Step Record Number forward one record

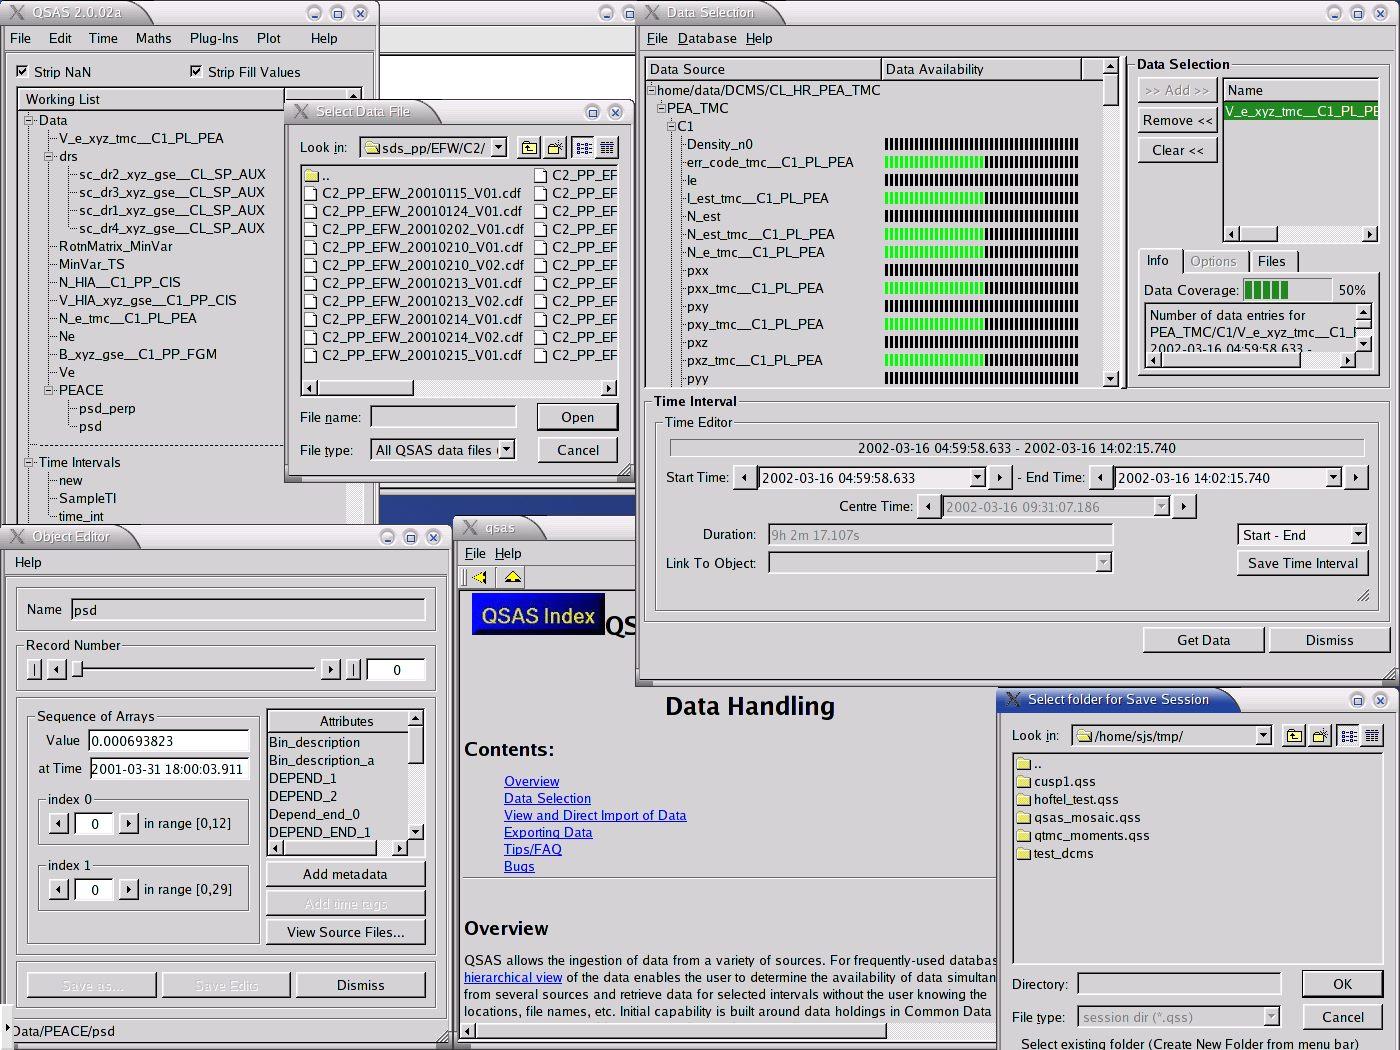pos(331,670)
